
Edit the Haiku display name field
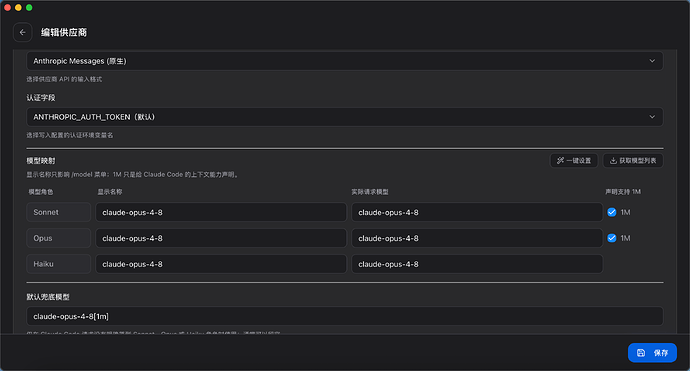221,264
